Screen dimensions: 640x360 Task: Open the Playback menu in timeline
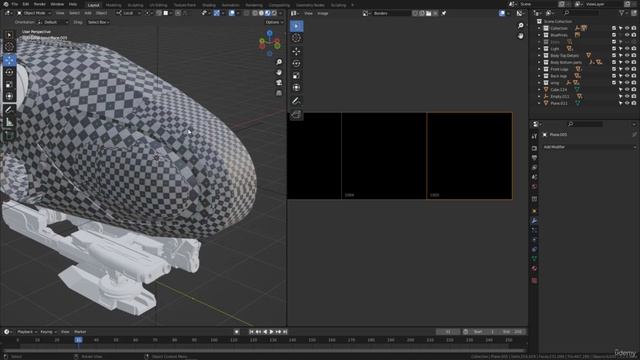coord(27,332)
